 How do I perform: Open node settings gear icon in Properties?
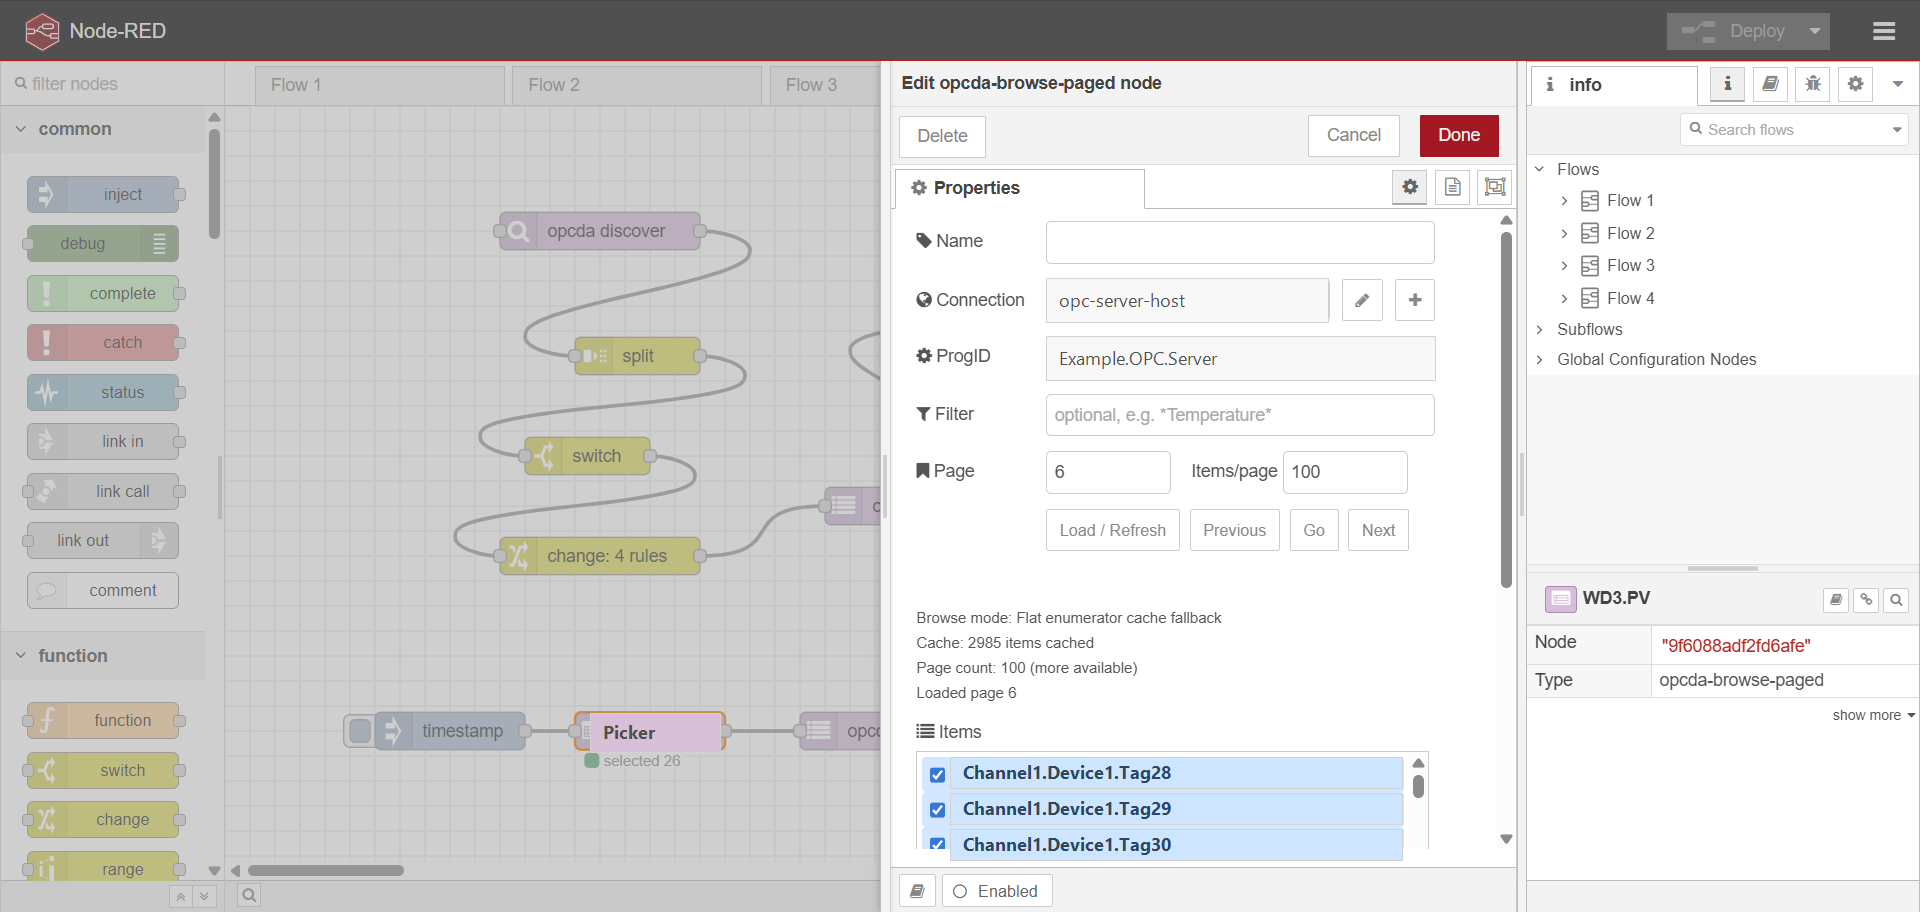pyautogui.click(x=1410, y=187)
